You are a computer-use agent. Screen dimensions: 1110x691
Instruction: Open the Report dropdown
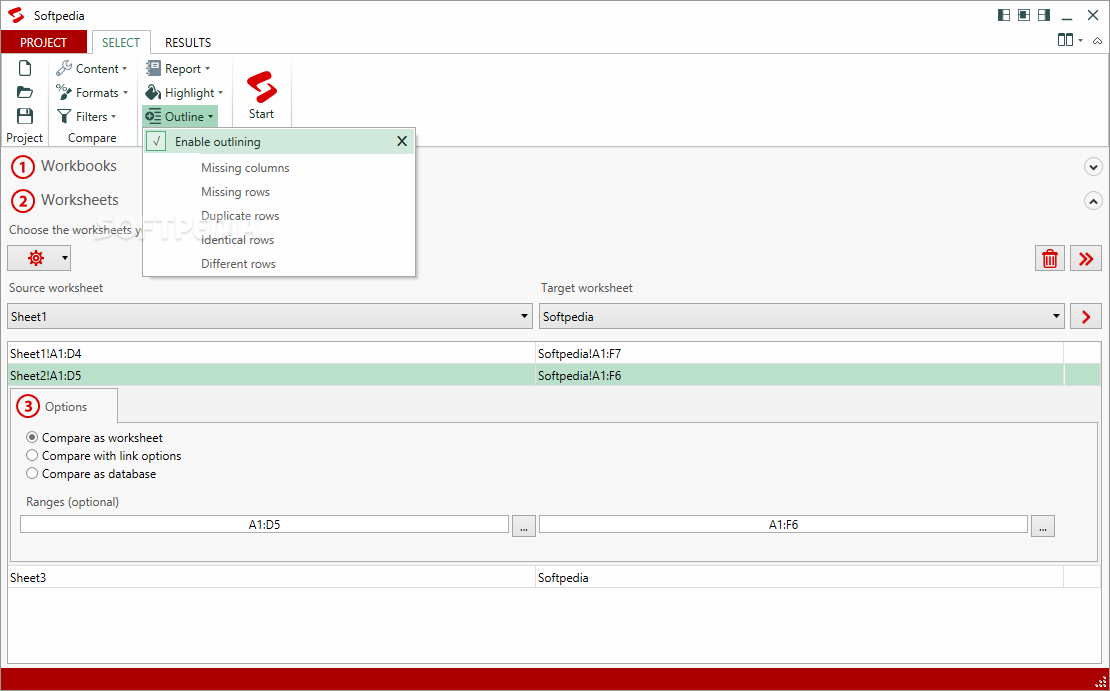coord(178,69)
